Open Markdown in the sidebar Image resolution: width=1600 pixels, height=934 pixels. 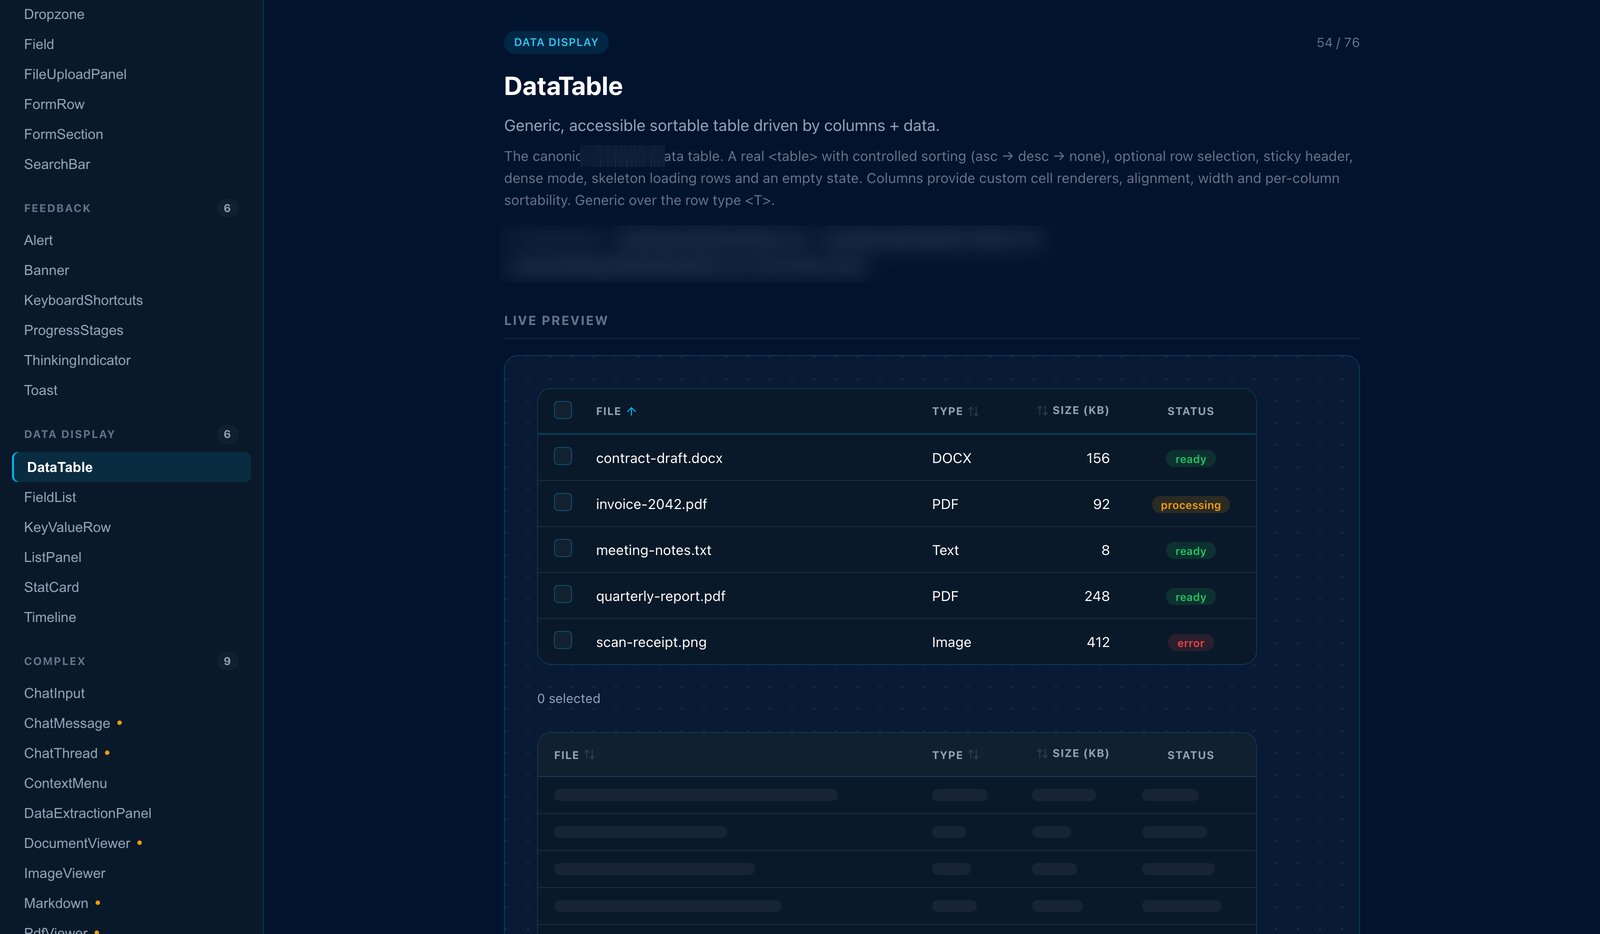tap(56, 903)
